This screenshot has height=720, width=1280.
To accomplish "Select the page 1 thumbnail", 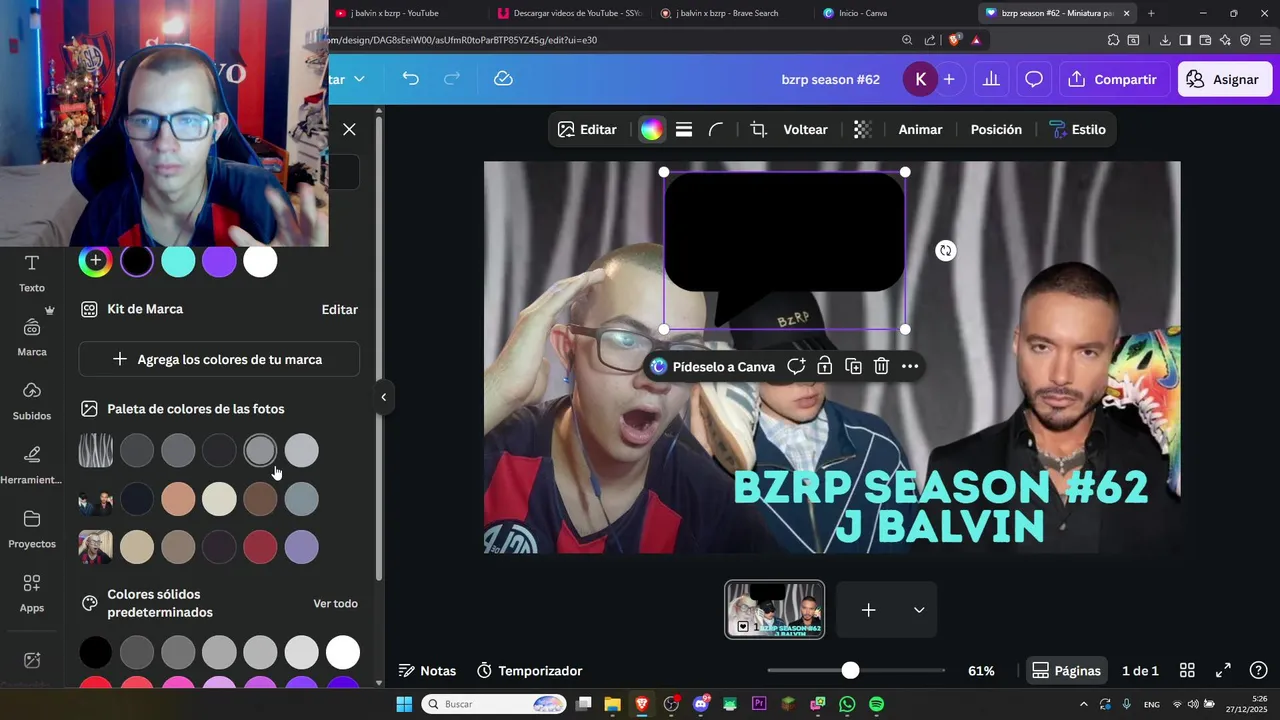I will (x=775, y=609).
